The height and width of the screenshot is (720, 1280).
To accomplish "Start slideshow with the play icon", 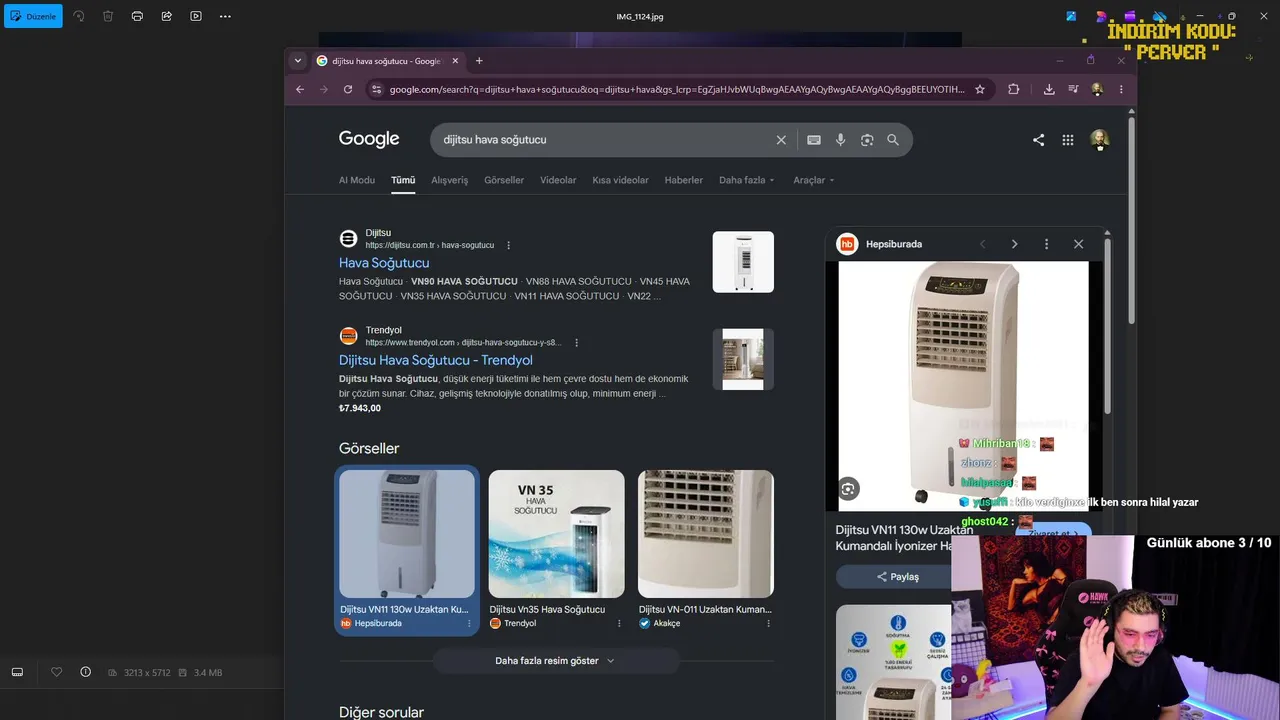I will (196, 16).
